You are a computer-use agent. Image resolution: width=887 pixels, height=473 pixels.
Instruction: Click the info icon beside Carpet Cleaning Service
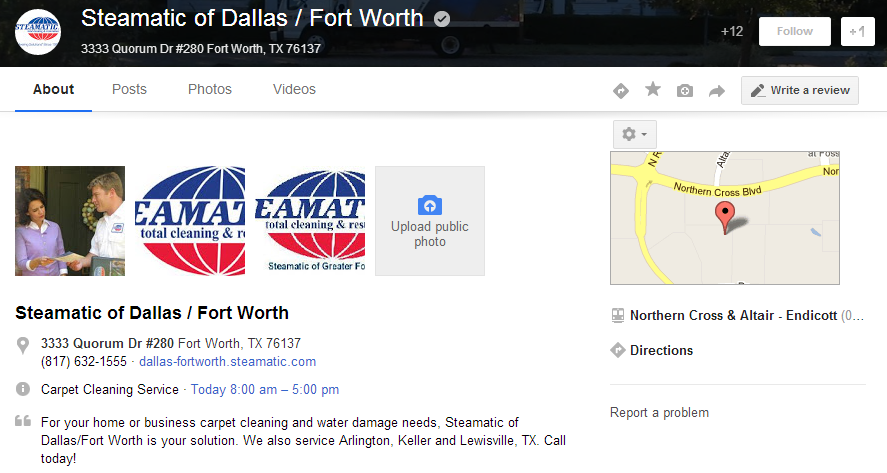coord(23,389)
